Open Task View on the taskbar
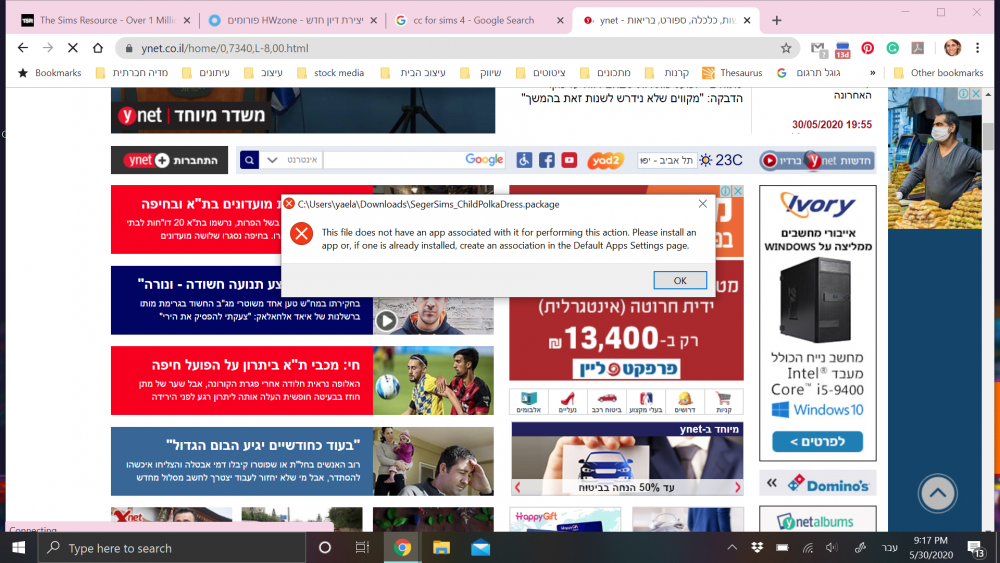 (362, 548)
